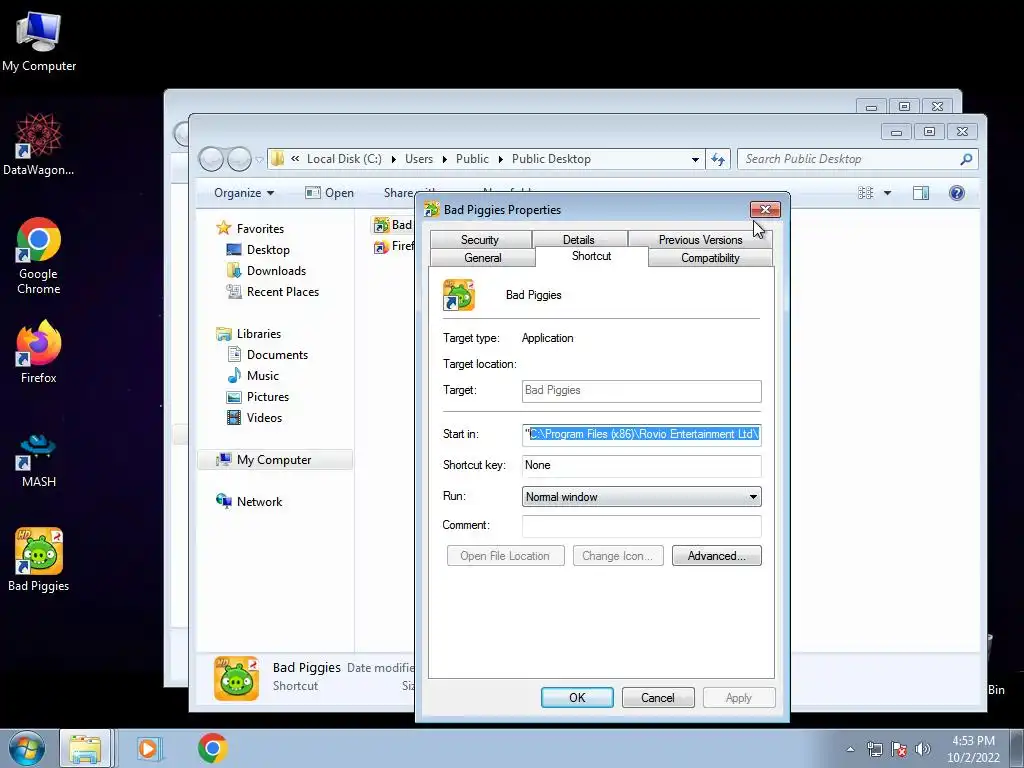1024x768 pixels.
Task: Confirm properties with OK button
Action: pyautogui.click(x=577, y=697)
